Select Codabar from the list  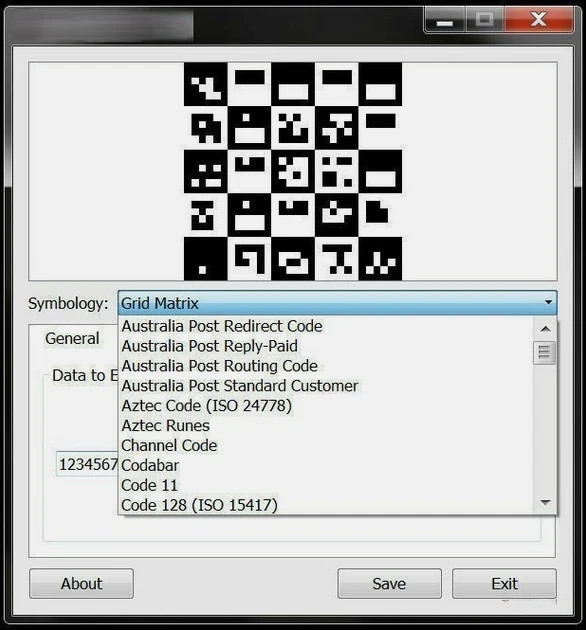(x=326, y=465)
